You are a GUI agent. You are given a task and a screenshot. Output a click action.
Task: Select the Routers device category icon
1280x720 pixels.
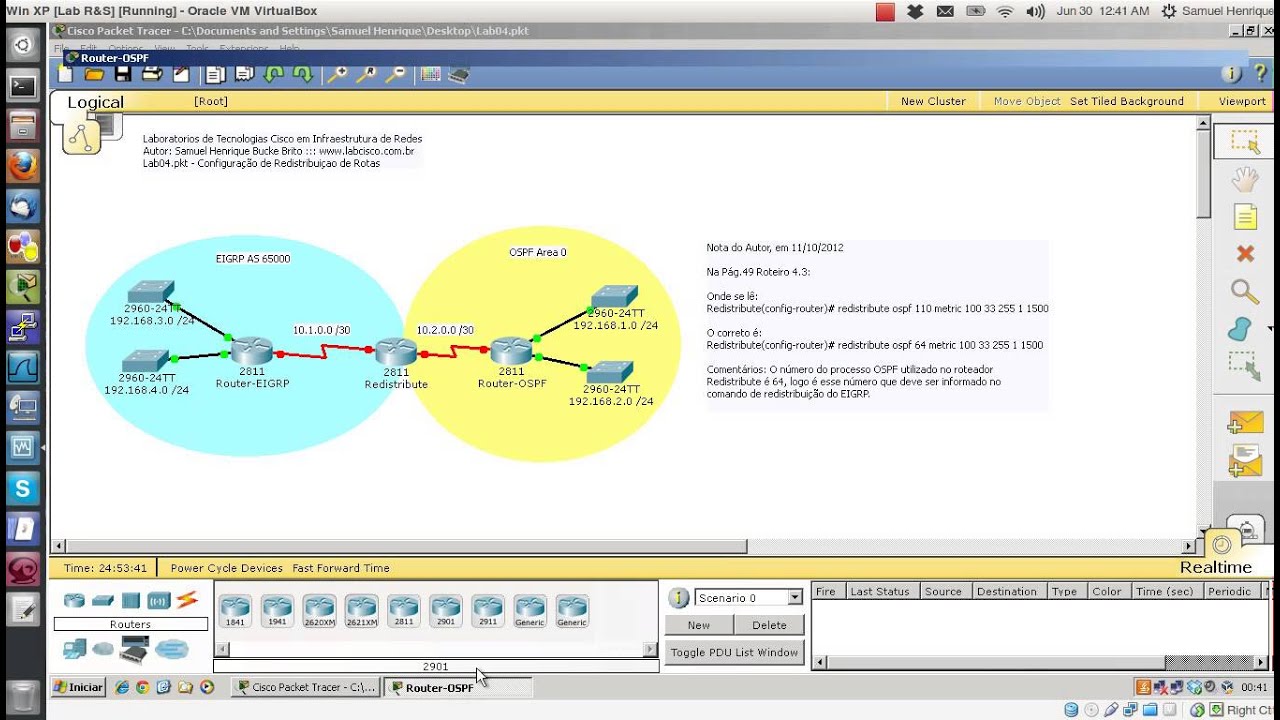(74, 601)
